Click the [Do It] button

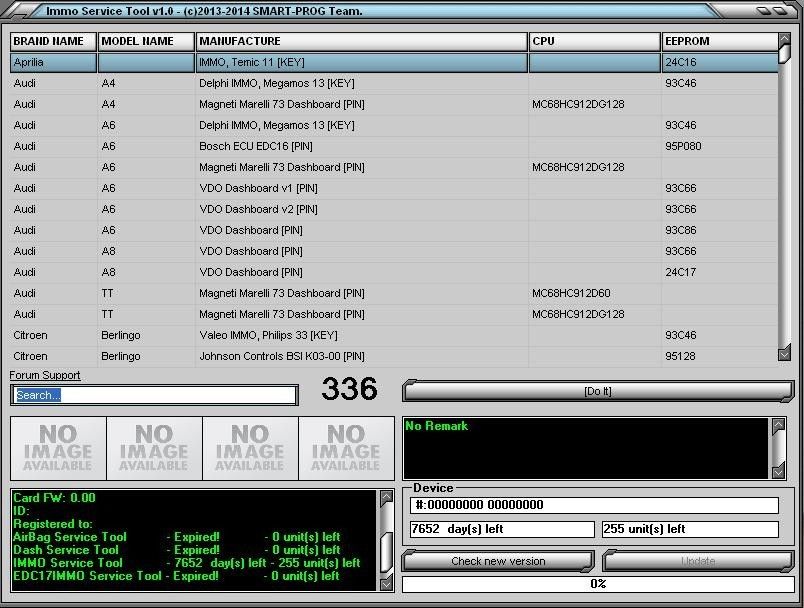pyautogui.click(x=598, y=392)
